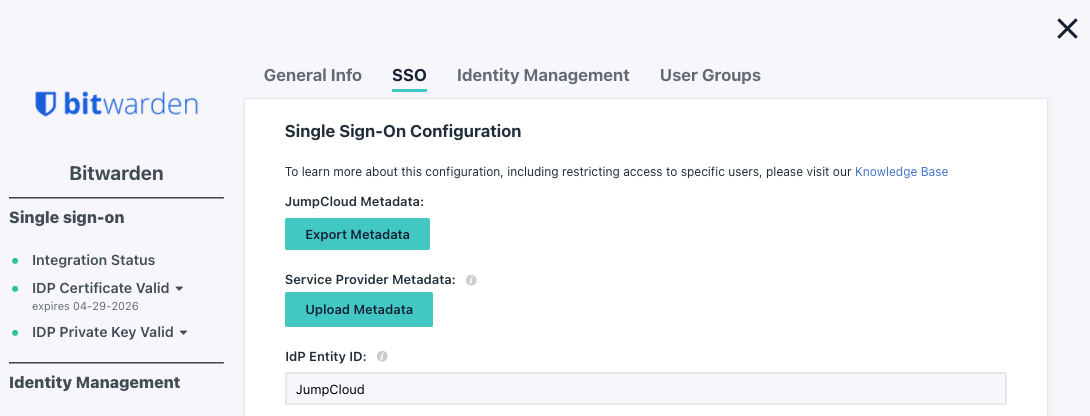Click the IdP Entity ID label
The height and width of the screenshot is (416, 1090).
[326, 356]
